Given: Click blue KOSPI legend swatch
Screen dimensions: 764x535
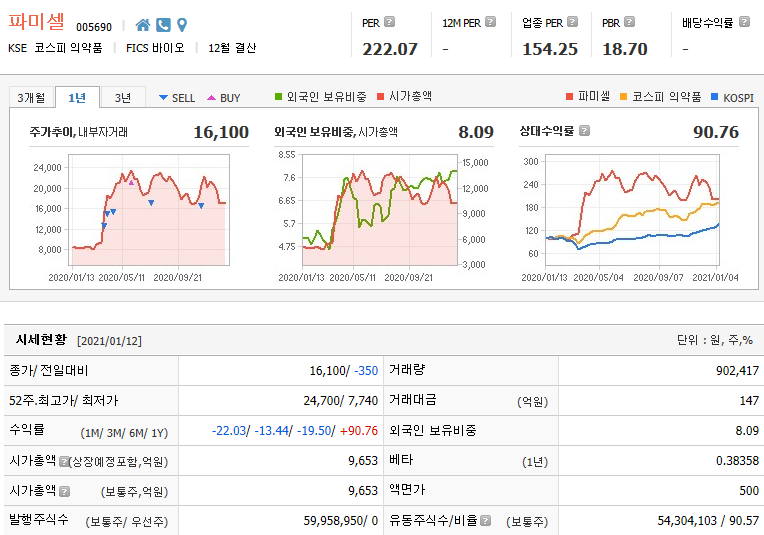Looking at the screenshot, I should point(715,96).
